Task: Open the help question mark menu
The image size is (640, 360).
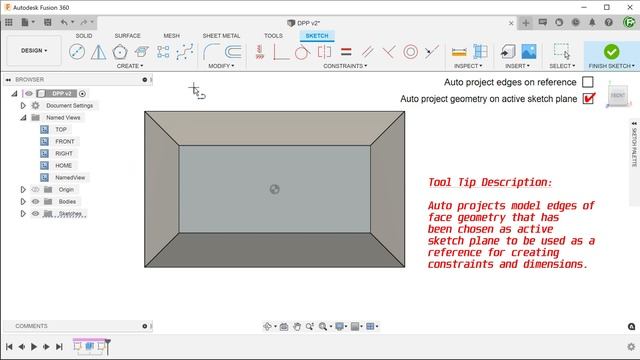Action: tap(609, 22)
